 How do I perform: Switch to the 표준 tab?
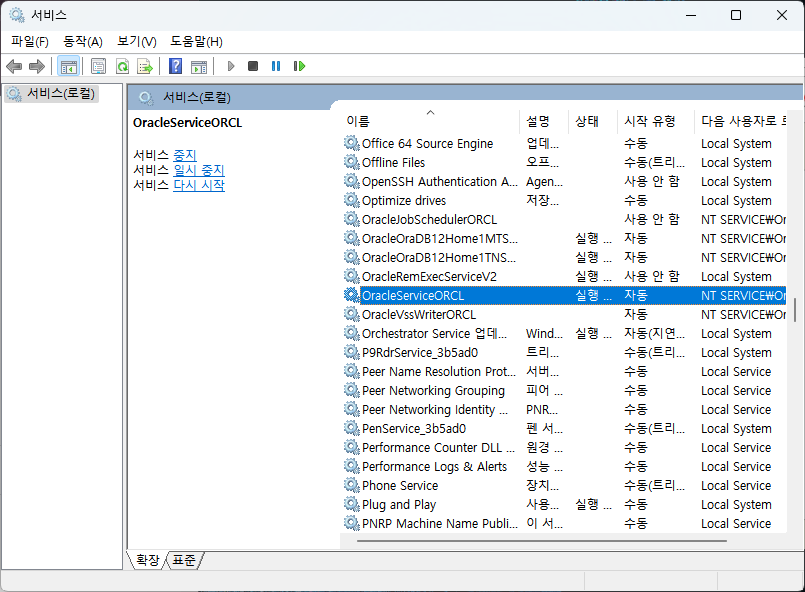point(184,560)
